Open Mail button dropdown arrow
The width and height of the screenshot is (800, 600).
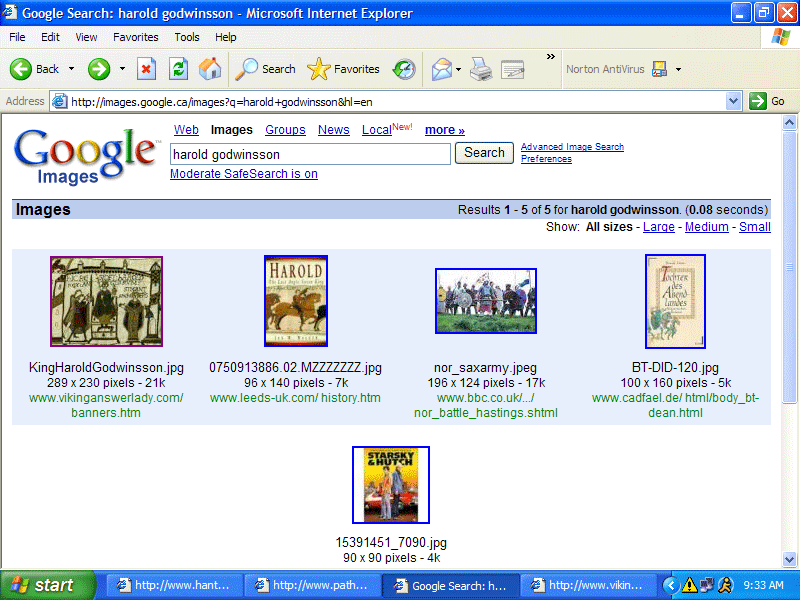click(458, 69)
